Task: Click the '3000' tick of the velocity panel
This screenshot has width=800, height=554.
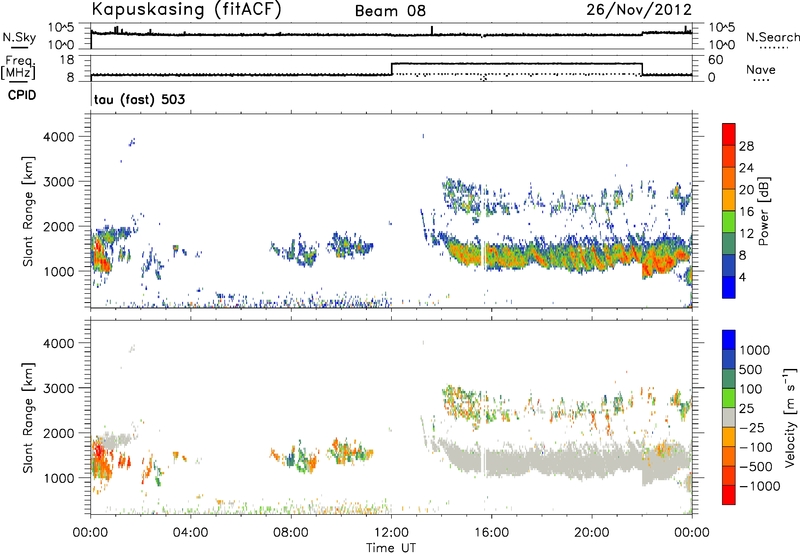Action: point(58,388)
